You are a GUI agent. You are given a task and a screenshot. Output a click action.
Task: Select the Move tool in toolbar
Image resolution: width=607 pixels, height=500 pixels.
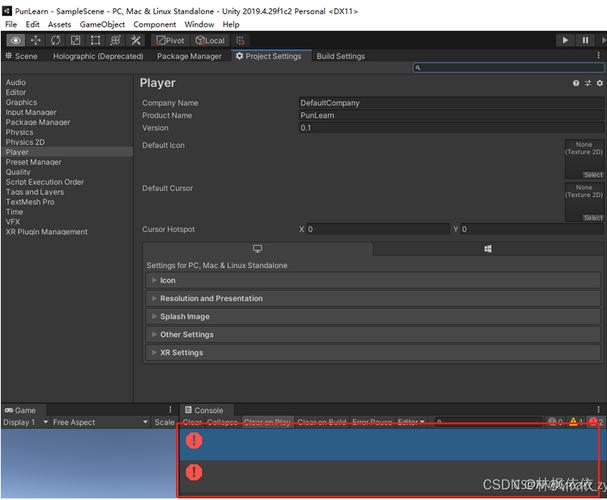click(x=36, y=40)
